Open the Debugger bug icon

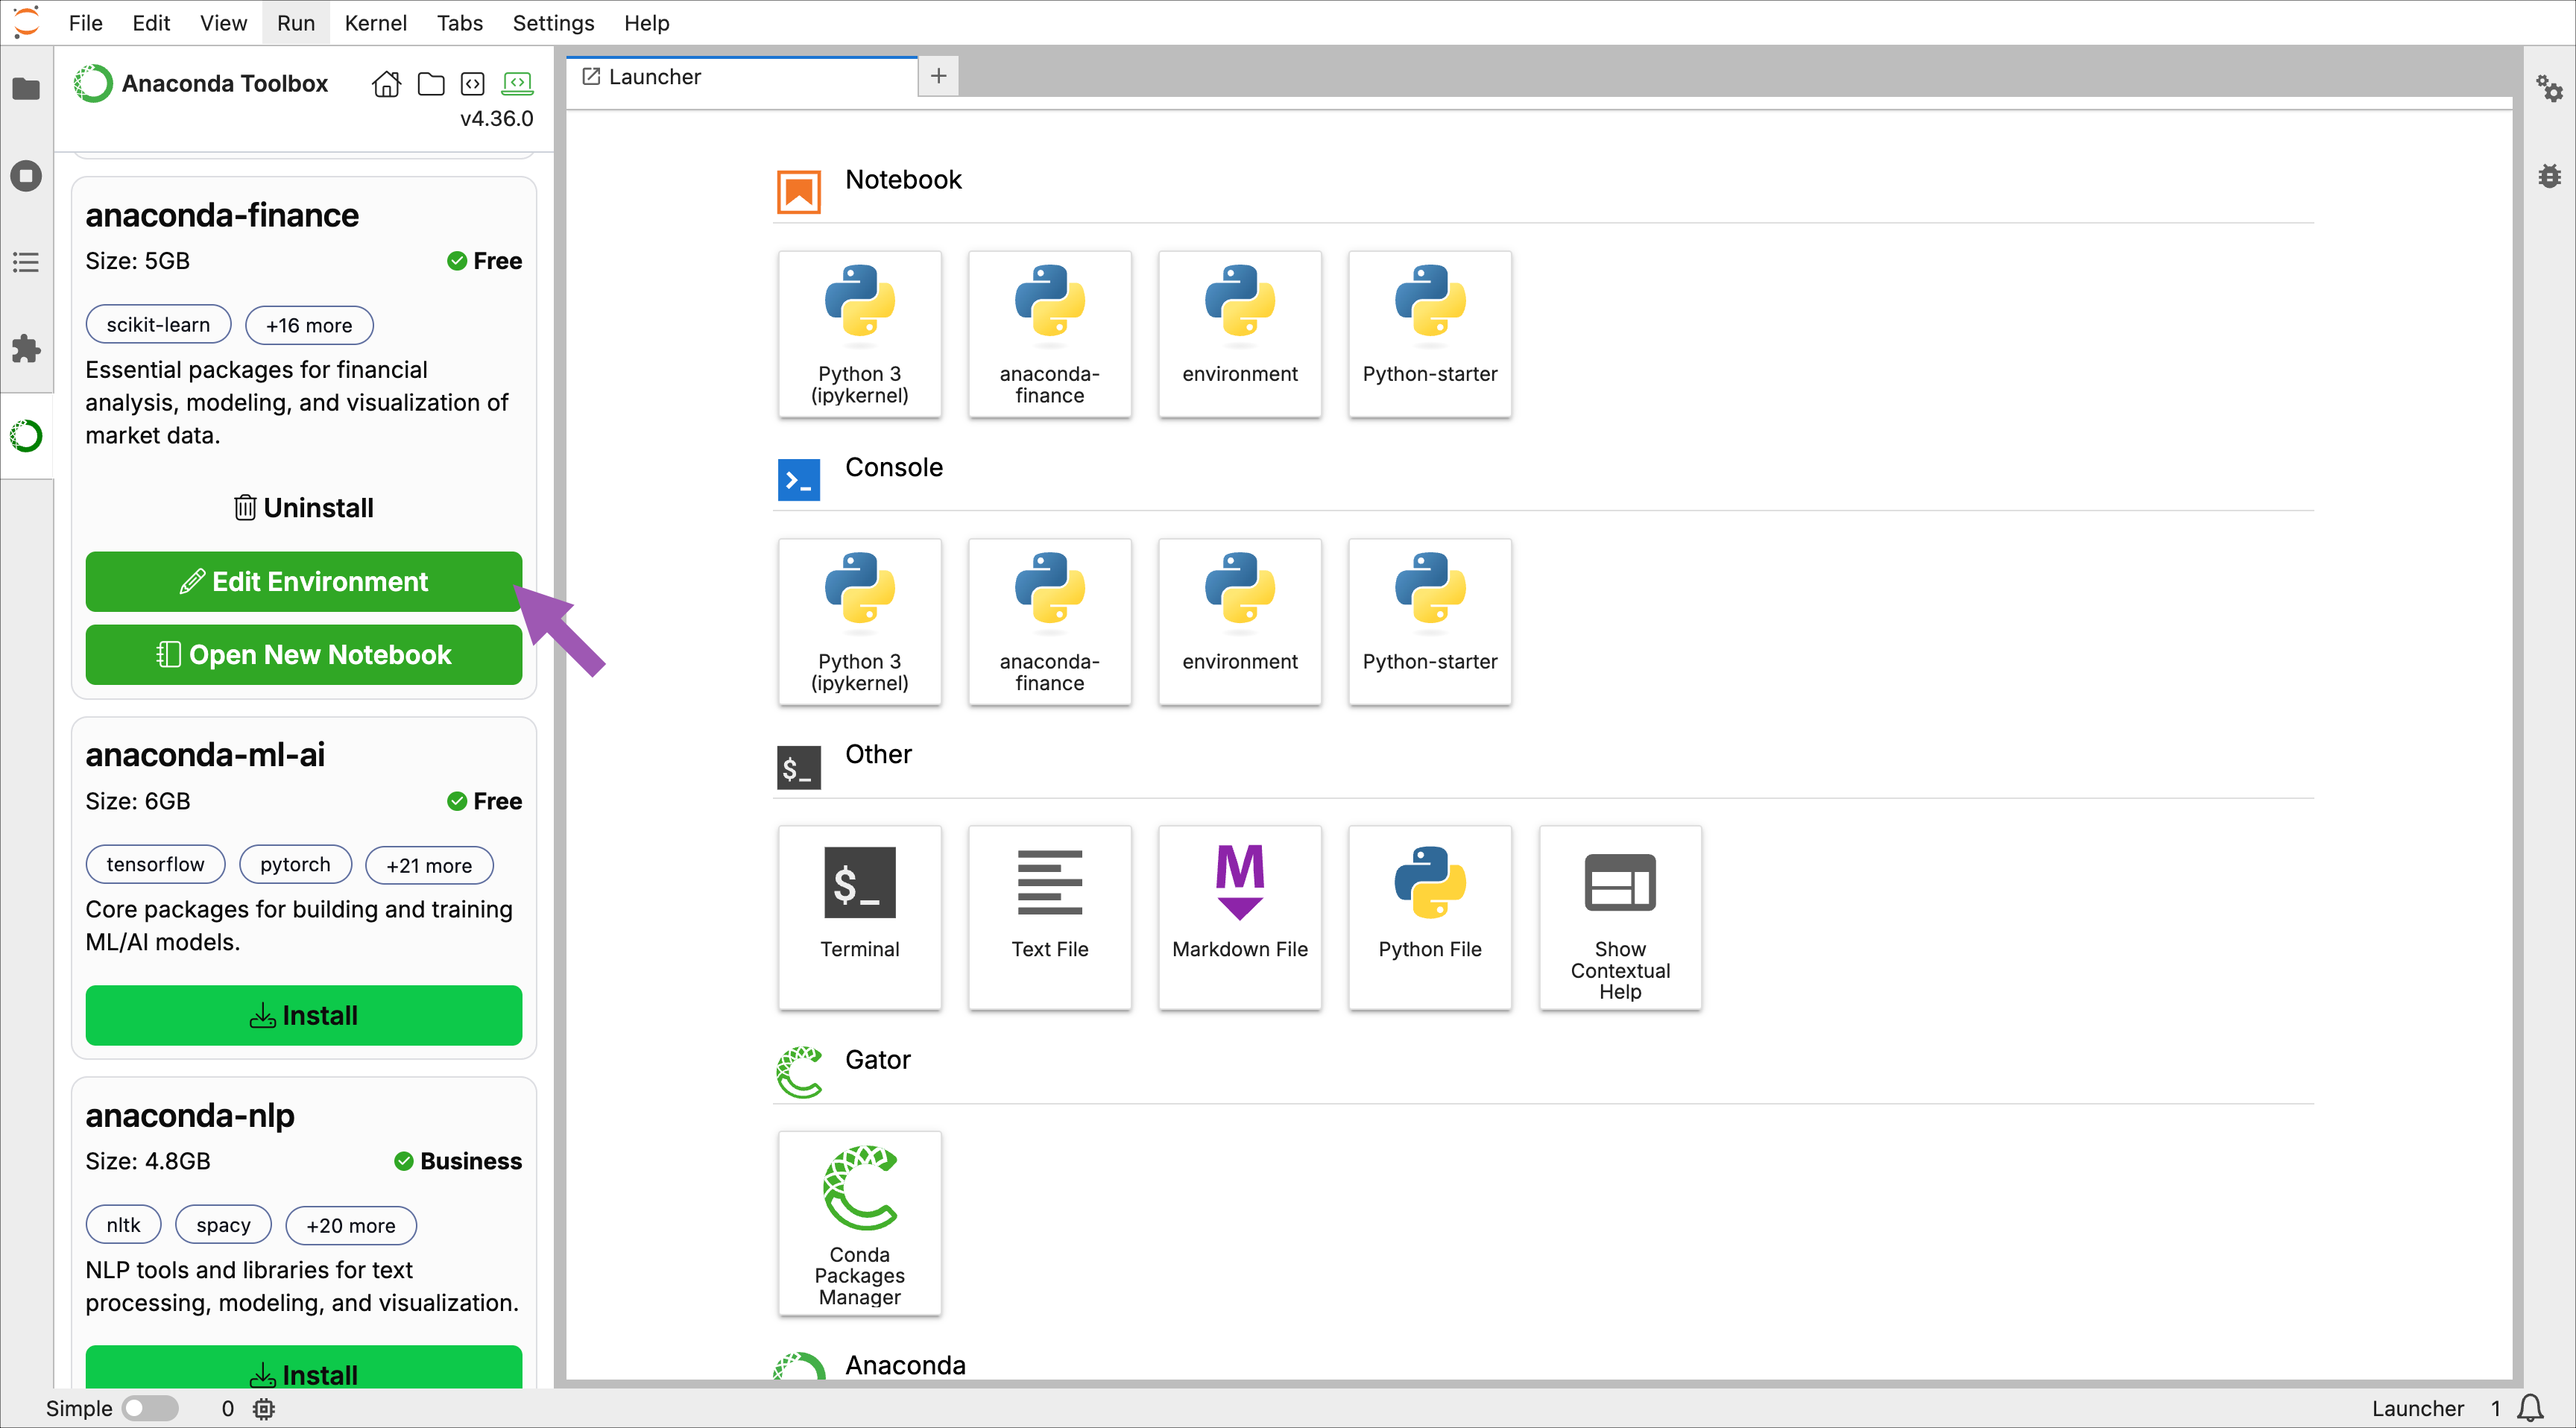tap(2548, 176)
